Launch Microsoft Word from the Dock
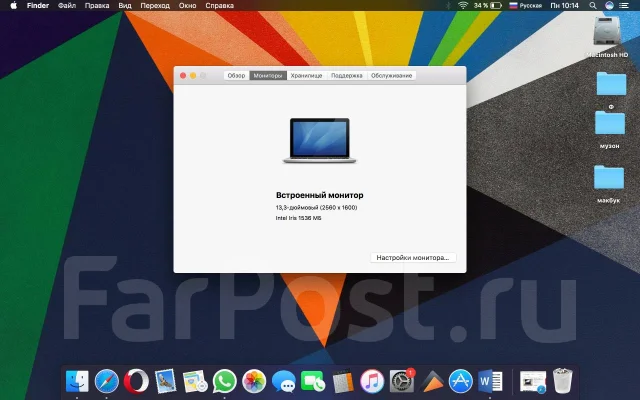The image size is (640, 400). [x=490, y=381]
